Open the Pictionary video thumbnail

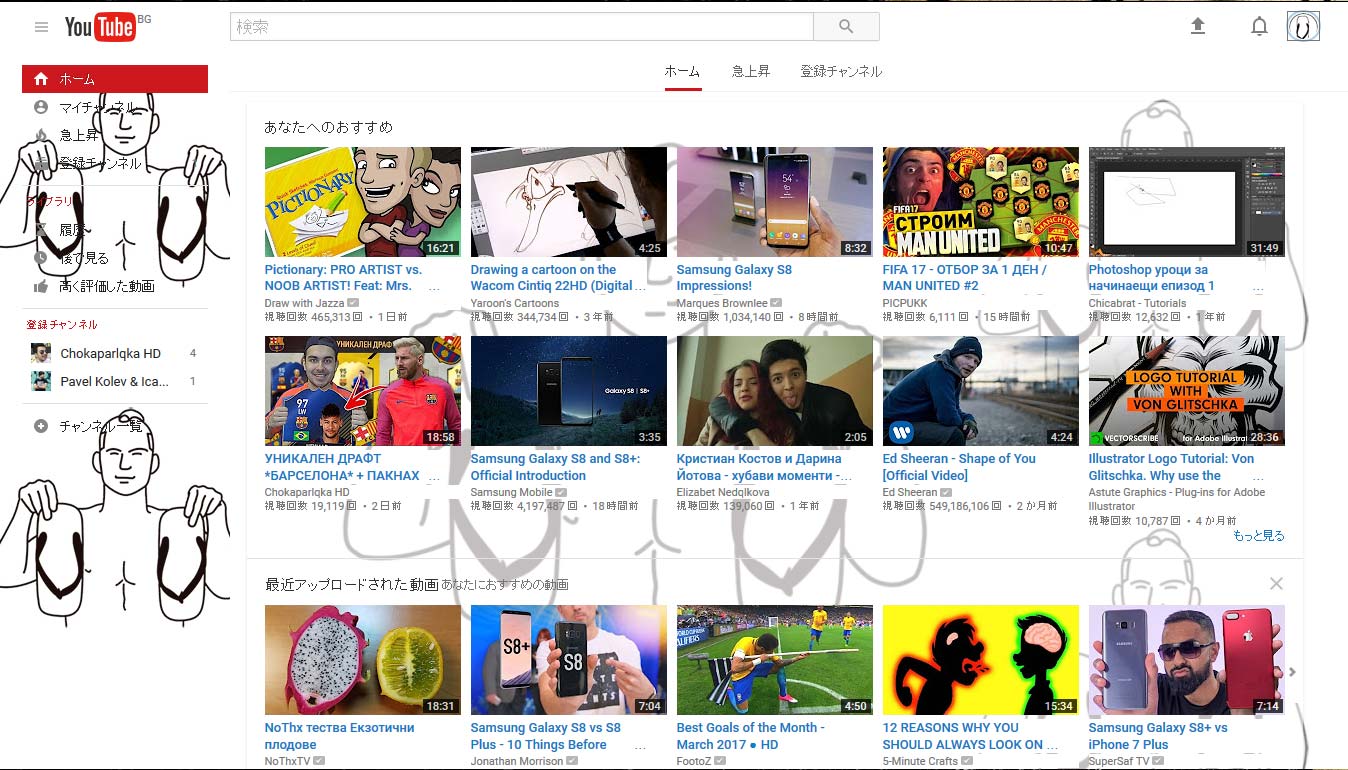(x=363, y=202)
